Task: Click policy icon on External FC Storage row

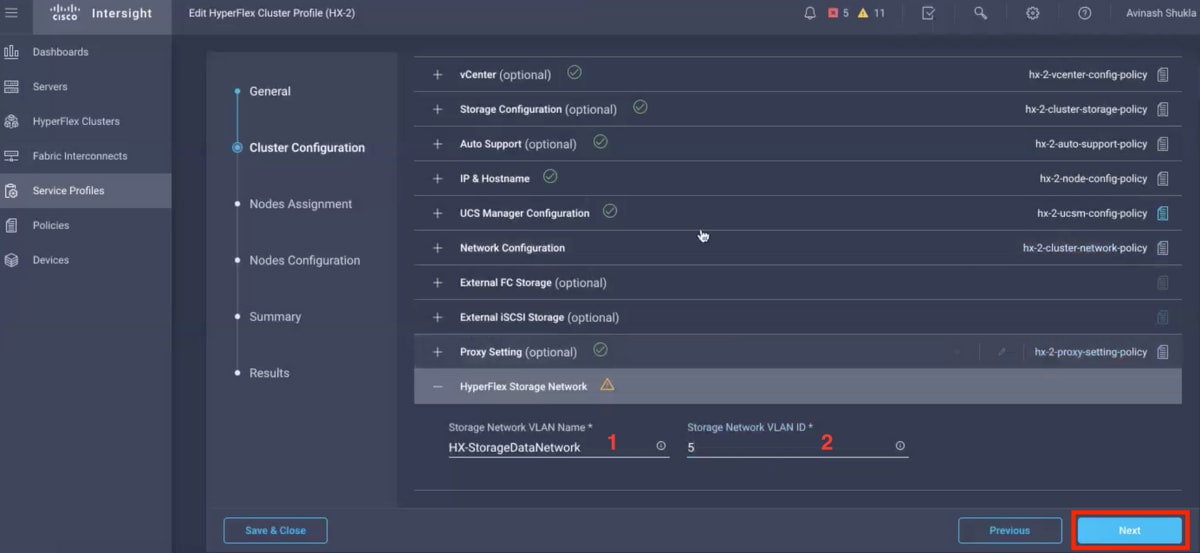Action: coord(1163,283)
